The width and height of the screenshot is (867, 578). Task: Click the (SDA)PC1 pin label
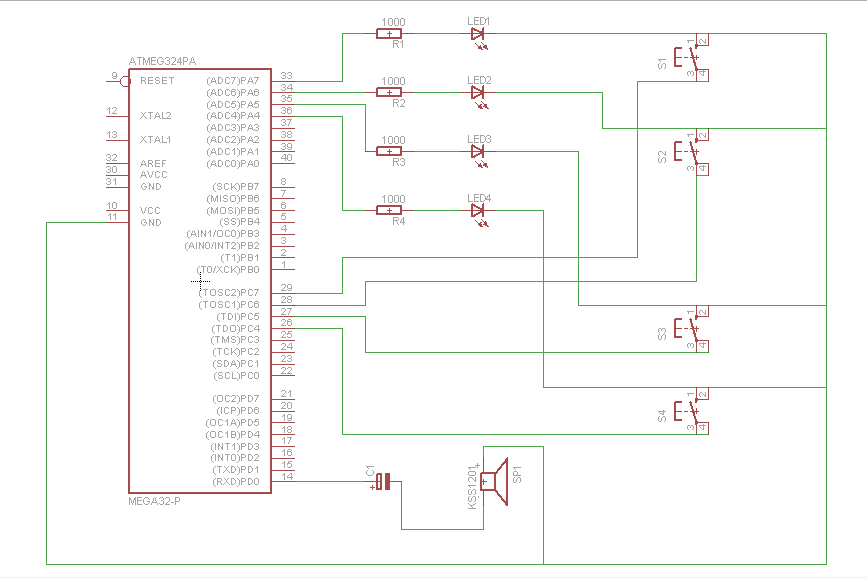[236, 364]
